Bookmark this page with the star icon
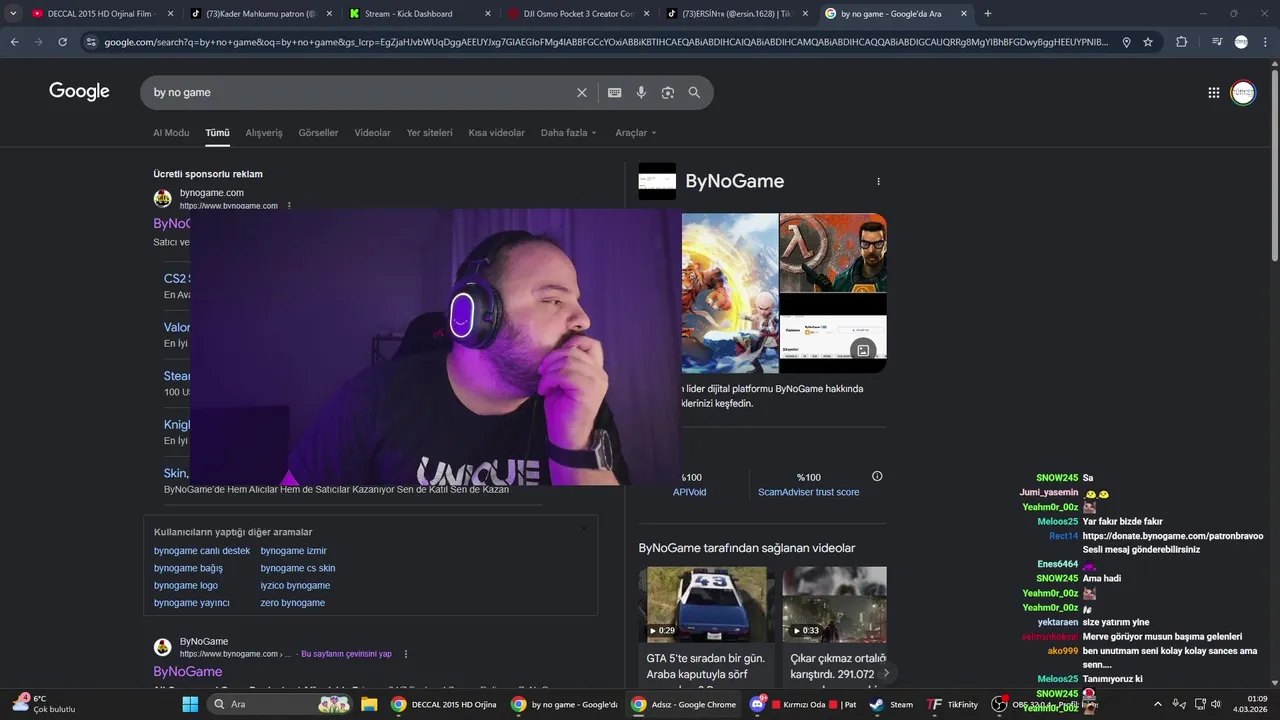 click(1148, 42)
